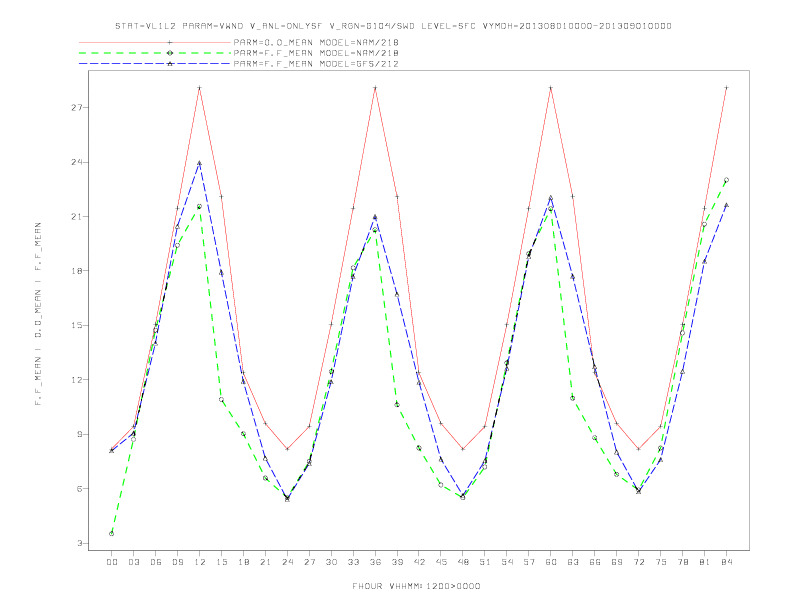The height and width of the screenshot is (612, 792).
Task: Click x-axis tick label 33
Action: tap(353, 562)
